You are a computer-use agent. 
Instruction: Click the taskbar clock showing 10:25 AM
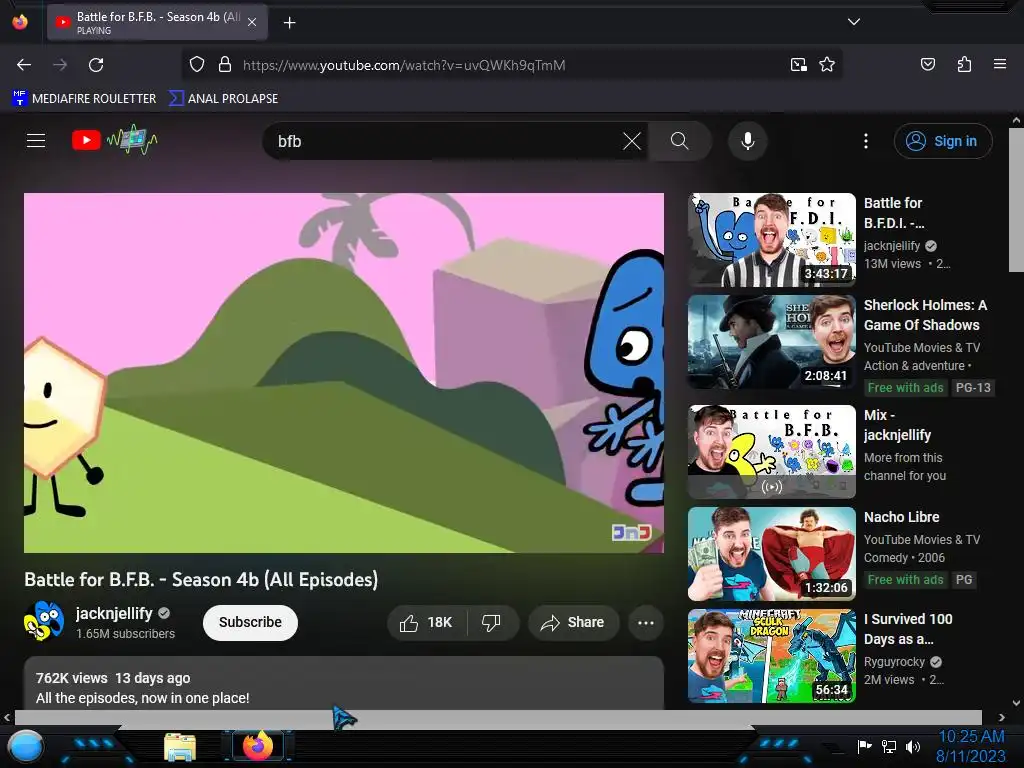[971, 746]
